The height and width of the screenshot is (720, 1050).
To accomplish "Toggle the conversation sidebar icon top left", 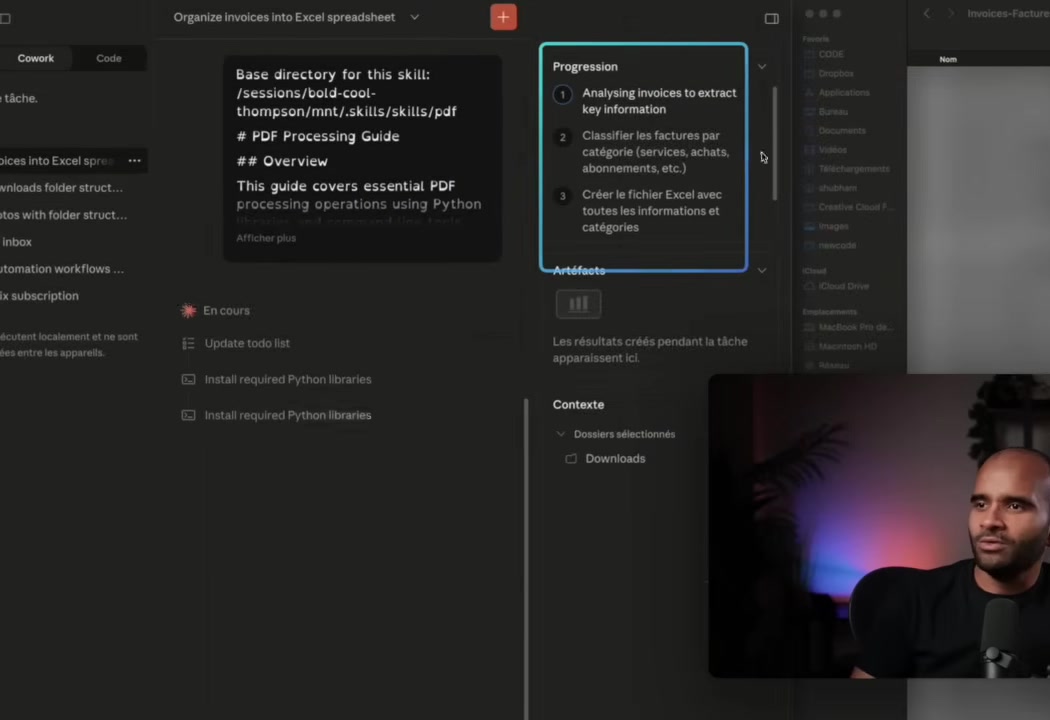I will (x=6, y=18).
